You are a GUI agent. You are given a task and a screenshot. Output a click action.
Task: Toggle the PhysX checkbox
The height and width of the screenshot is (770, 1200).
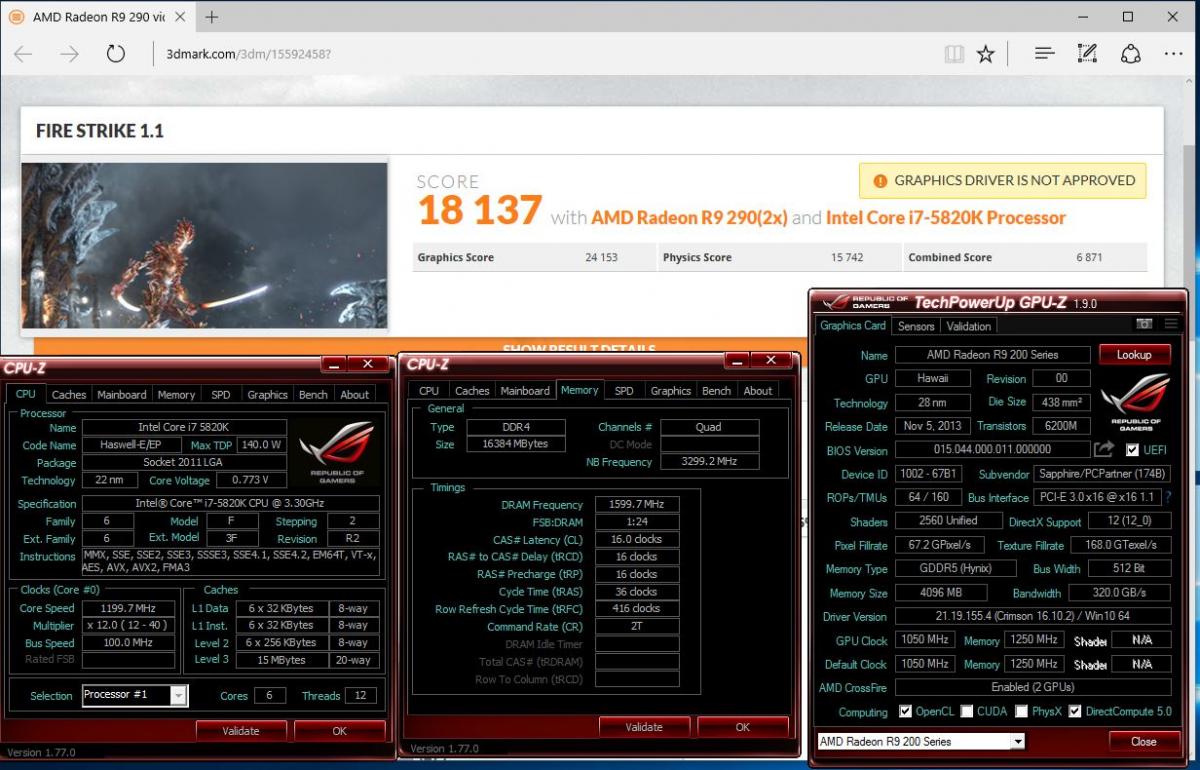click(x=1021, y=711)
